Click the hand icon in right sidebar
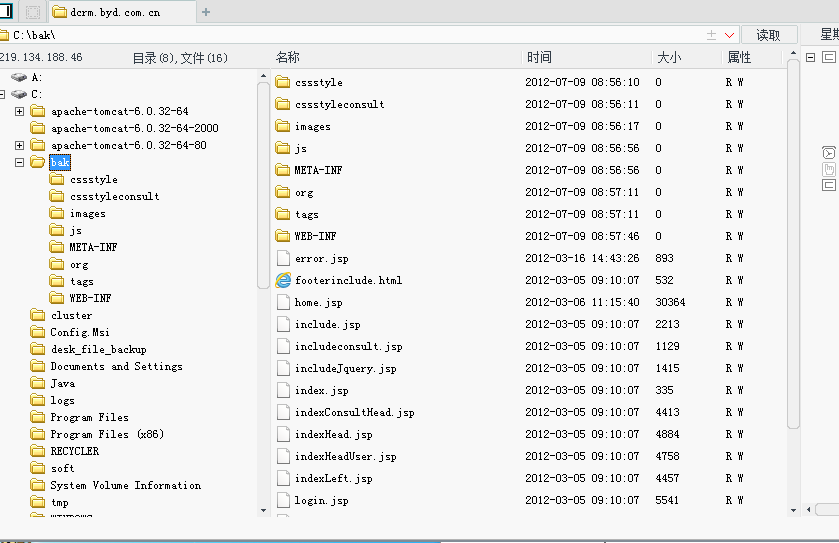The height and width of the screenshot is (543, 839). pos(829,170)
